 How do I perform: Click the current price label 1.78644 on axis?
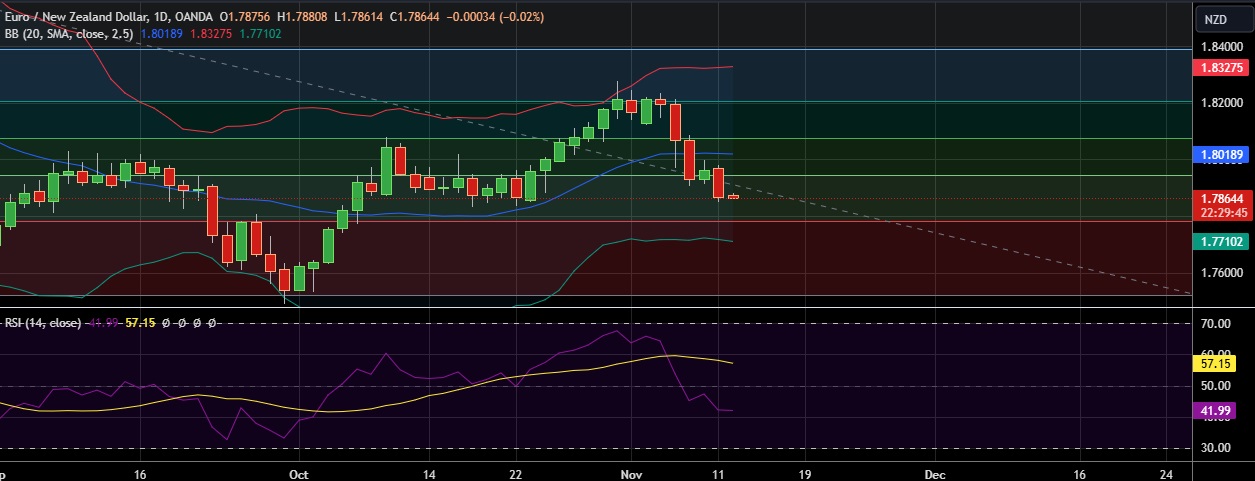1221,198
